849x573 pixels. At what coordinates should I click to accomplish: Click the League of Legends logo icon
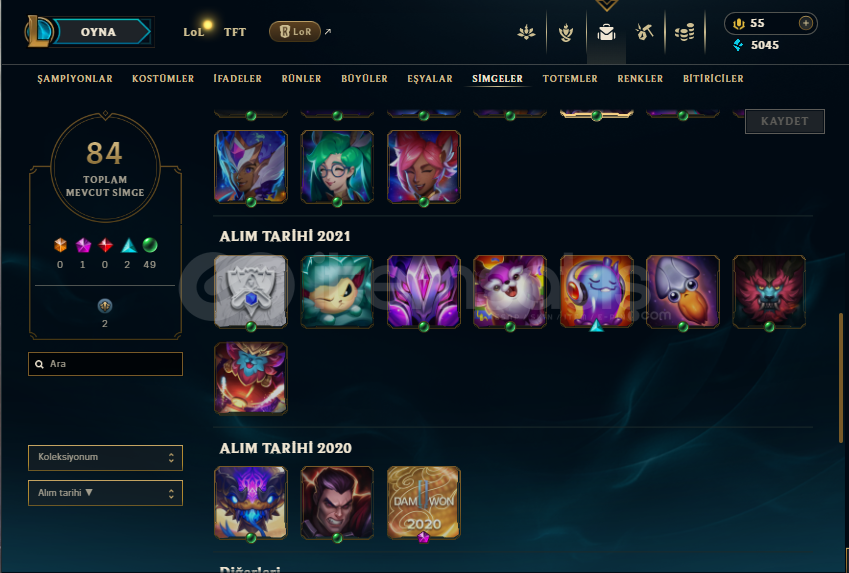pos(38,31)
